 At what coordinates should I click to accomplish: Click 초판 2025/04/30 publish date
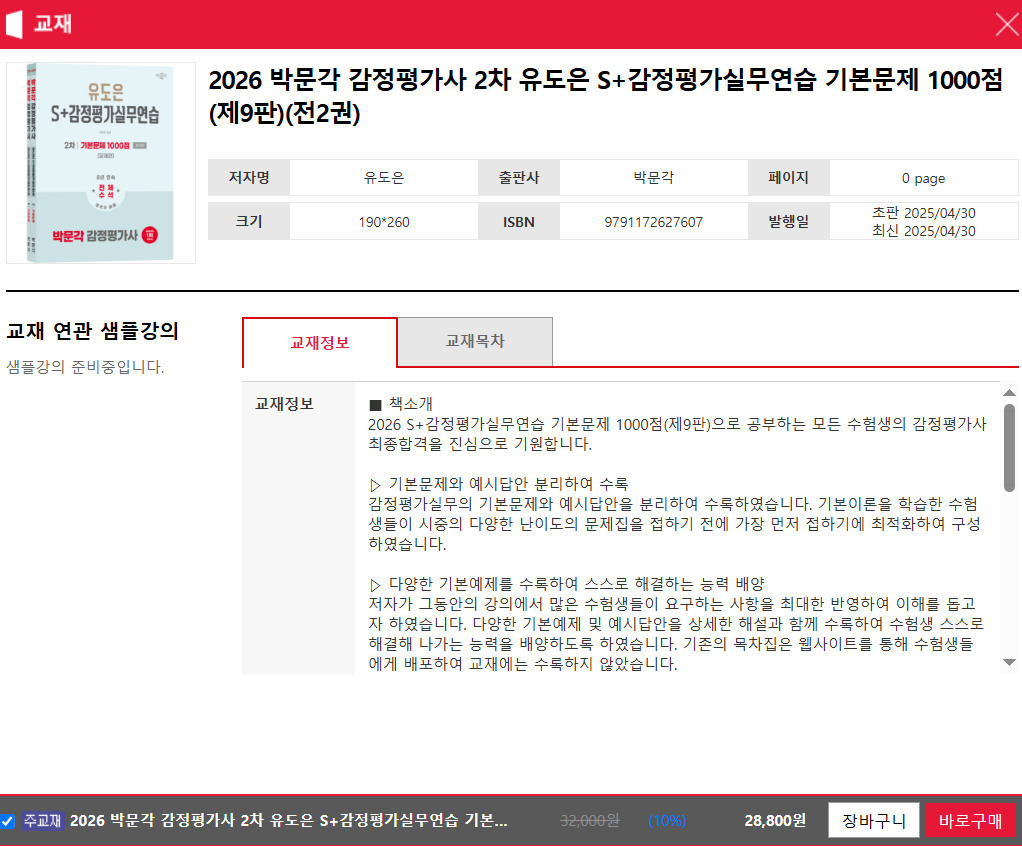coord(924,213)
